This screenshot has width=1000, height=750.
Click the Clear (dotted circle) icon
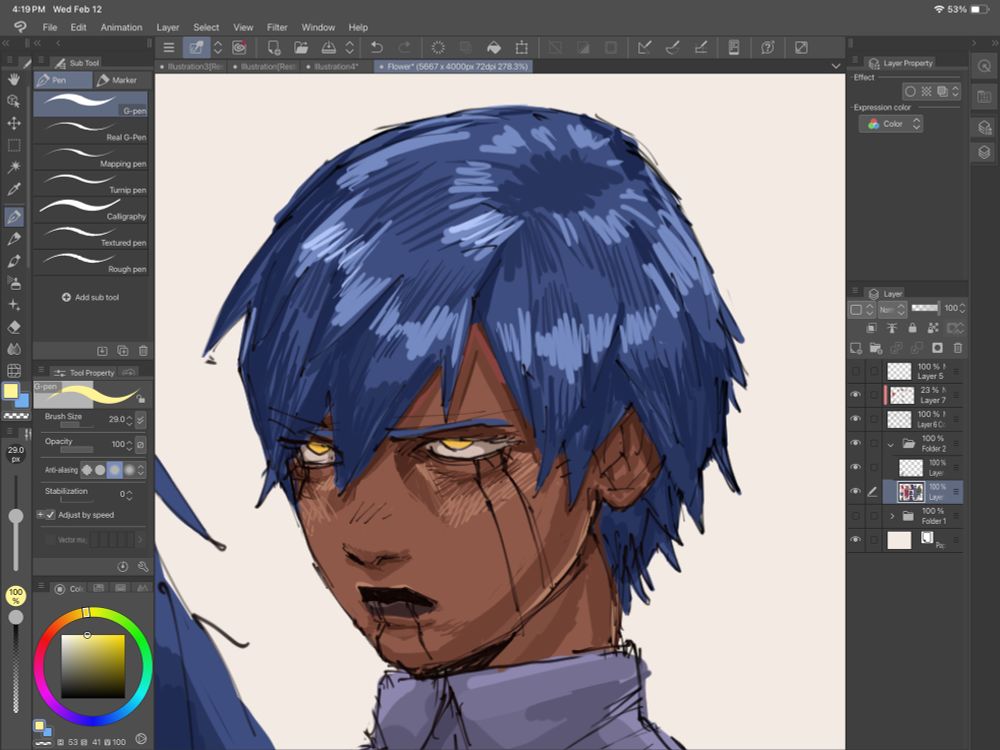[438, 47]
